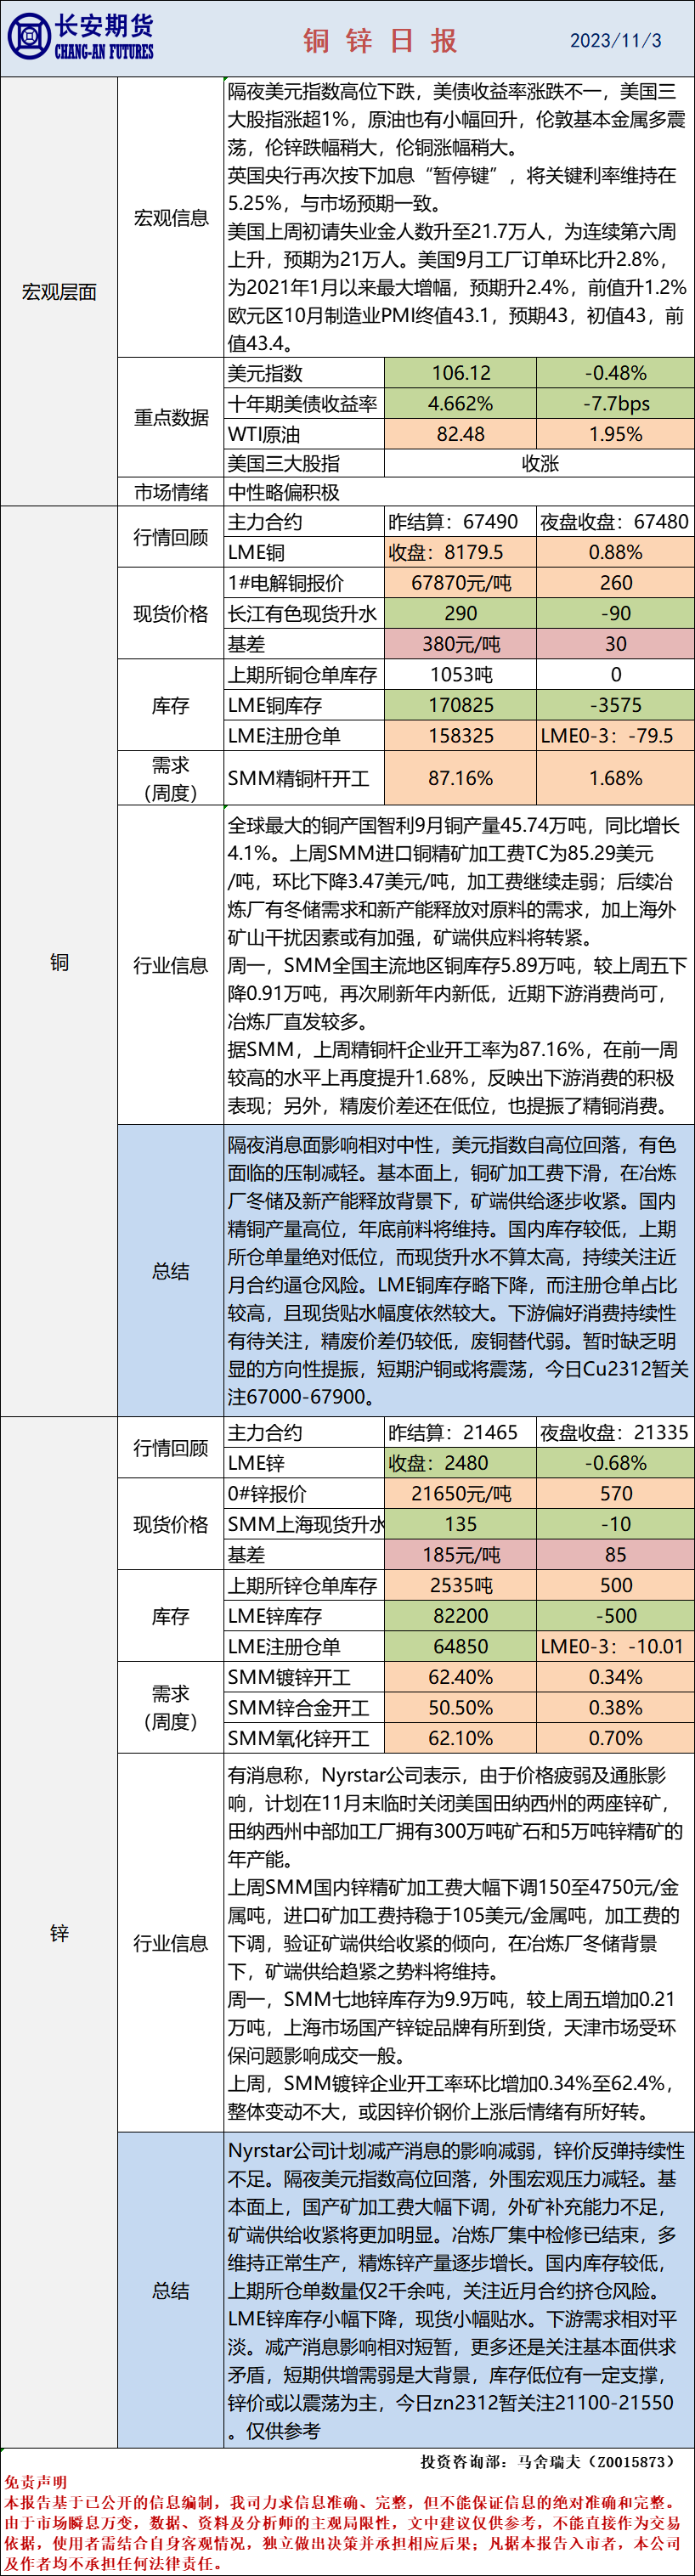695x2576 pixels.
Task: Click the -7.7bps cell
Action: click(615, 404)
